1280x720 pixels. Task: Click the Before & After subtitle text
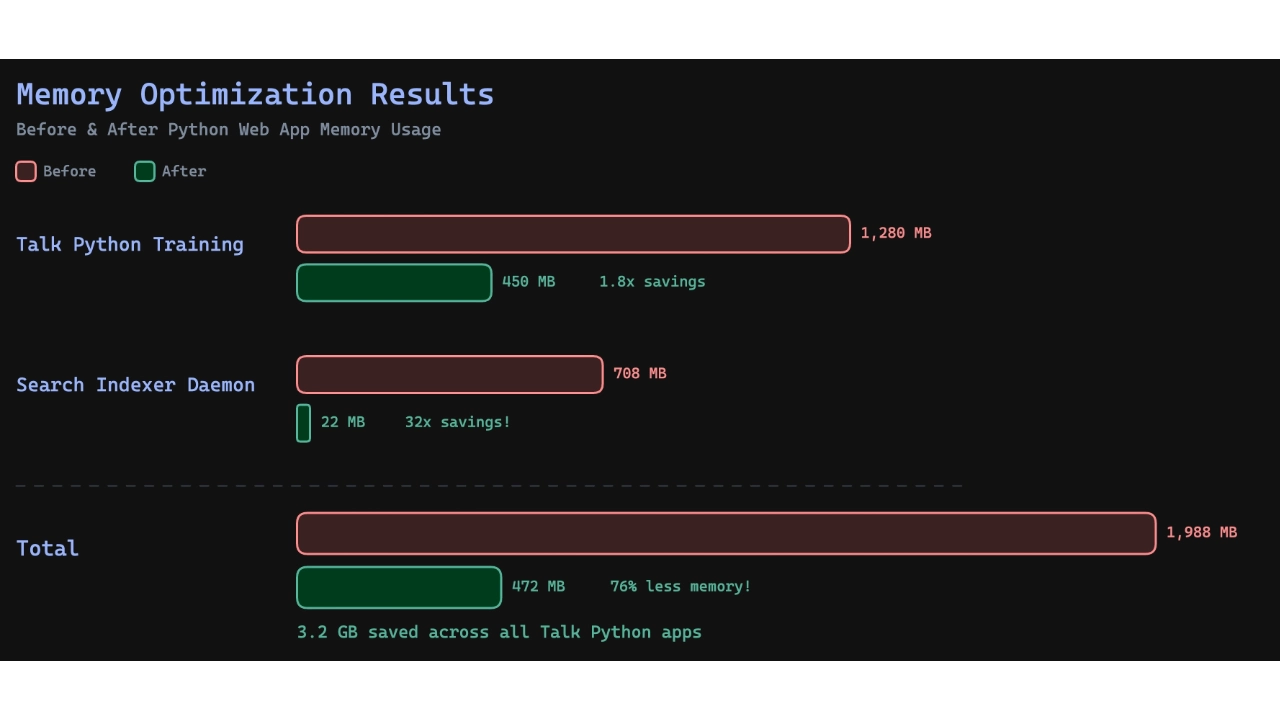pyautogui.click(x=228, y=129)
